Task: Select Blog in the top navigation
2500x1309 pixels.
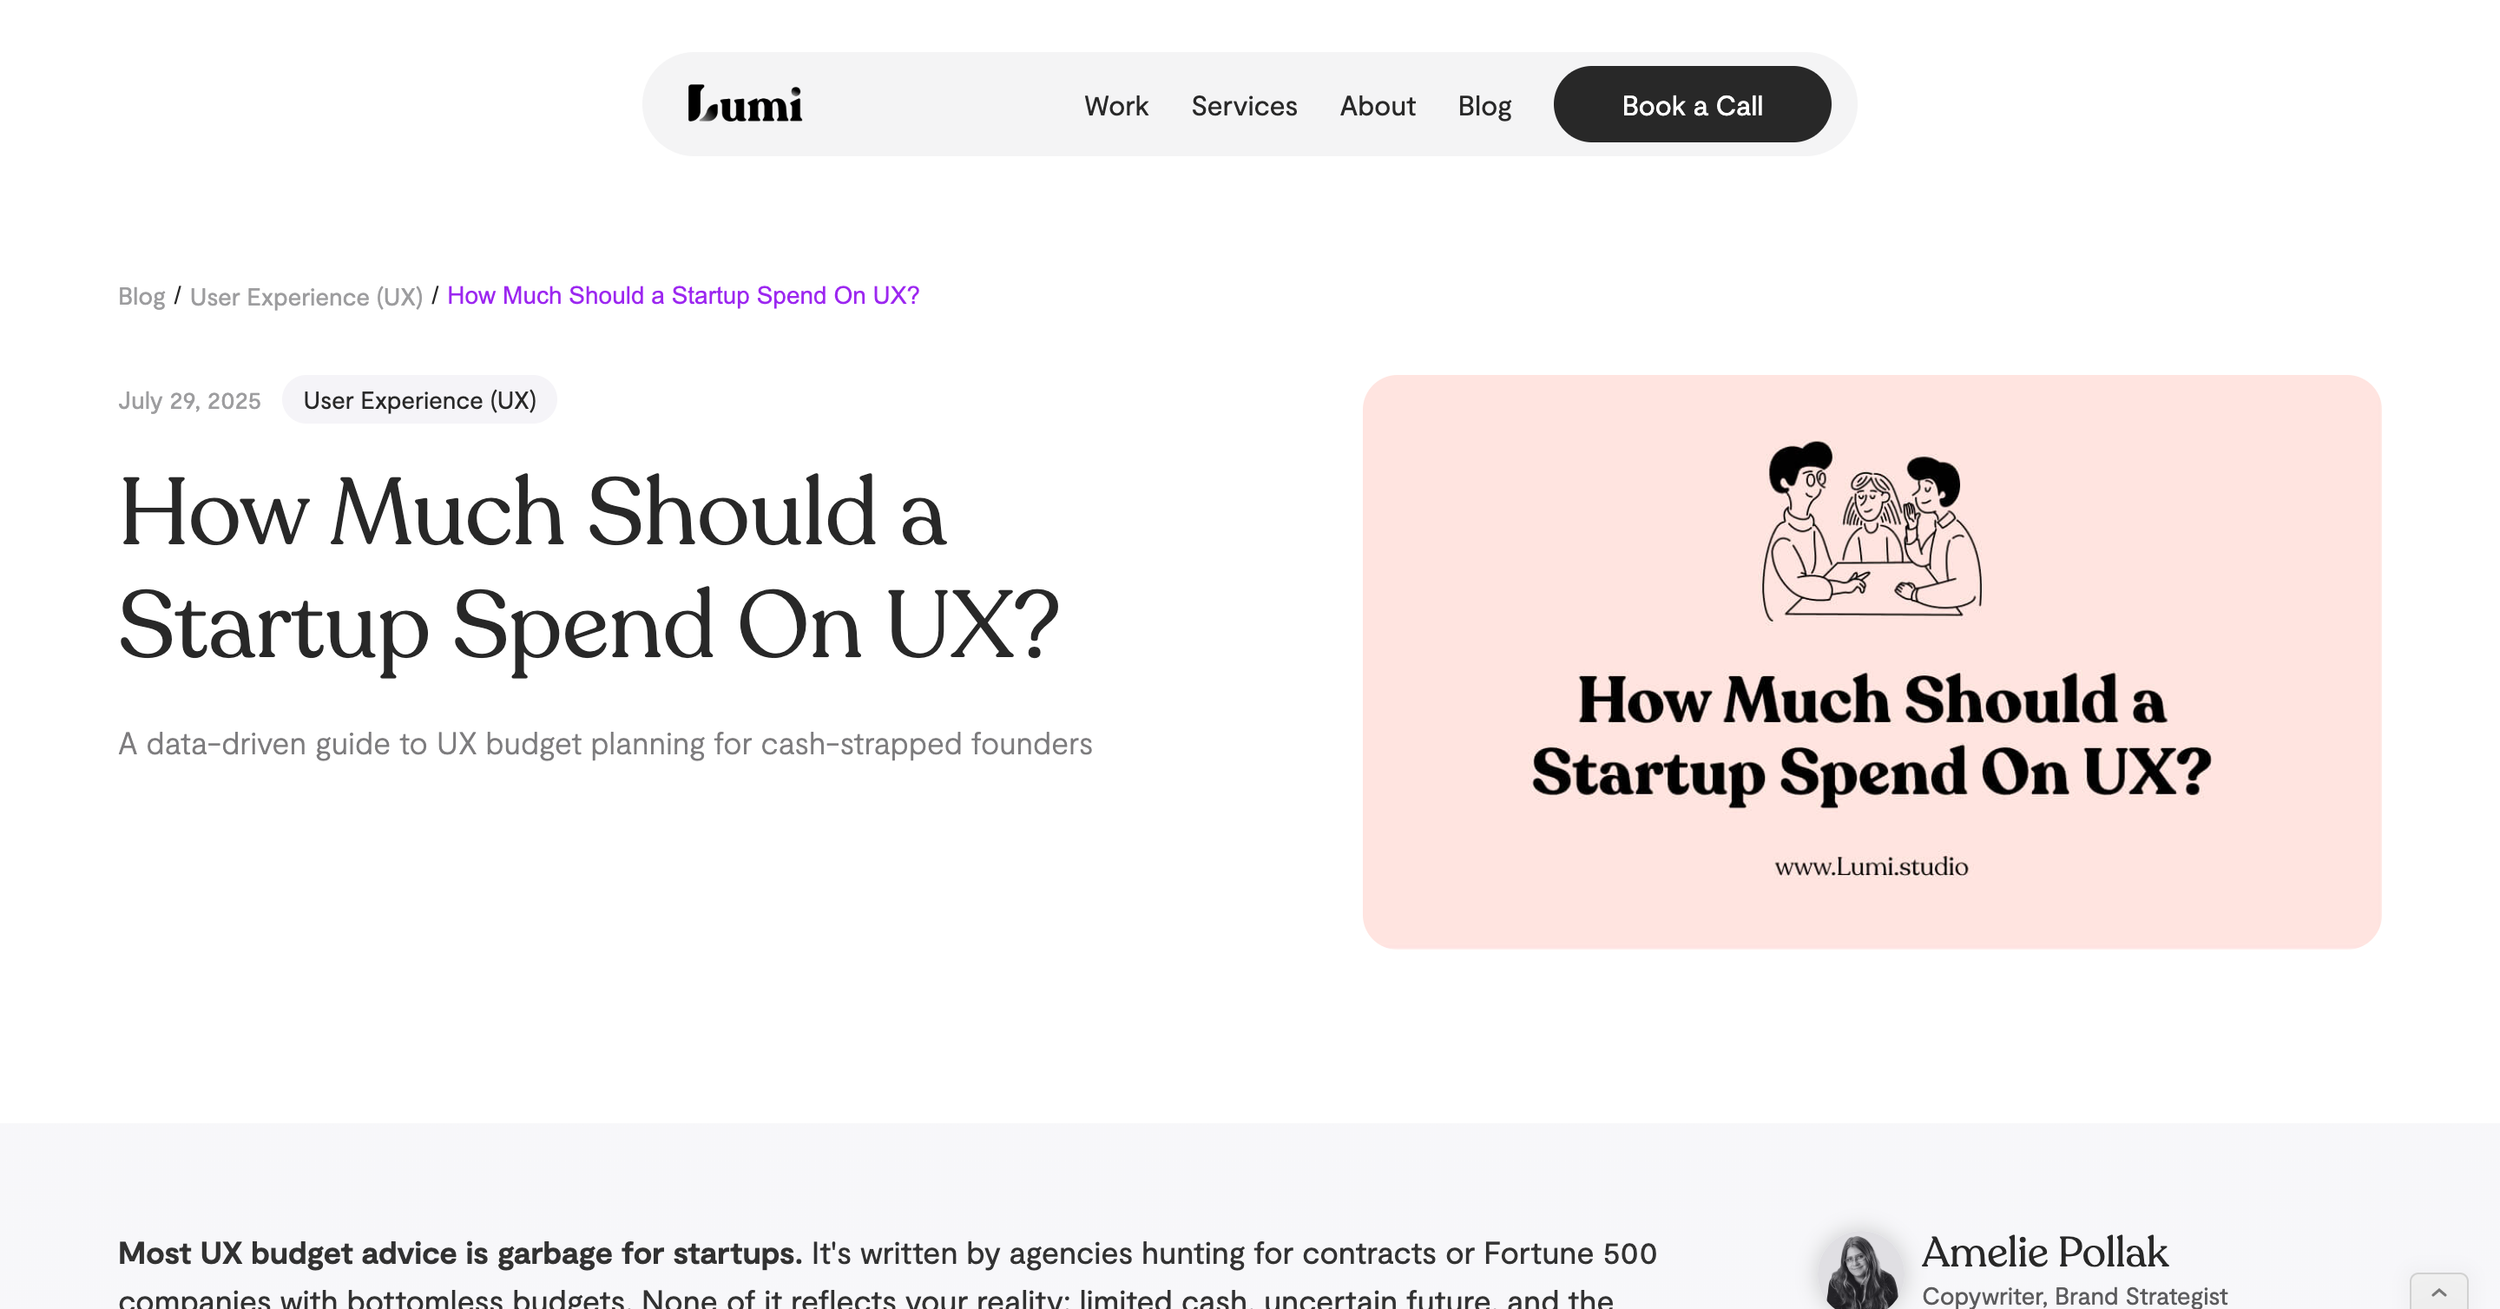Action: (1484, 106)
